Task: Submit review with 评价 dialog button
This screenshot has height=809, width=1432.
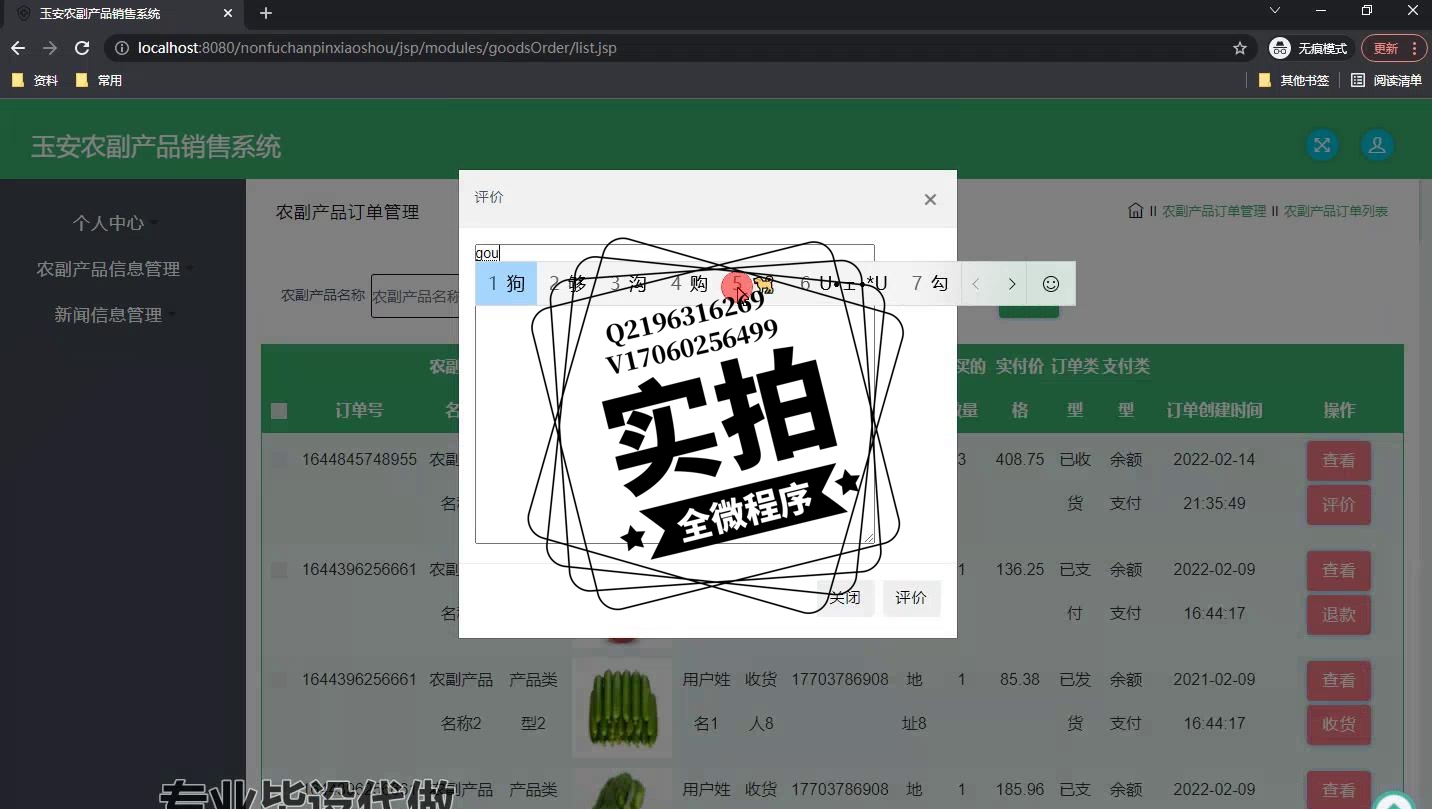Action: (x=911, y=598)
